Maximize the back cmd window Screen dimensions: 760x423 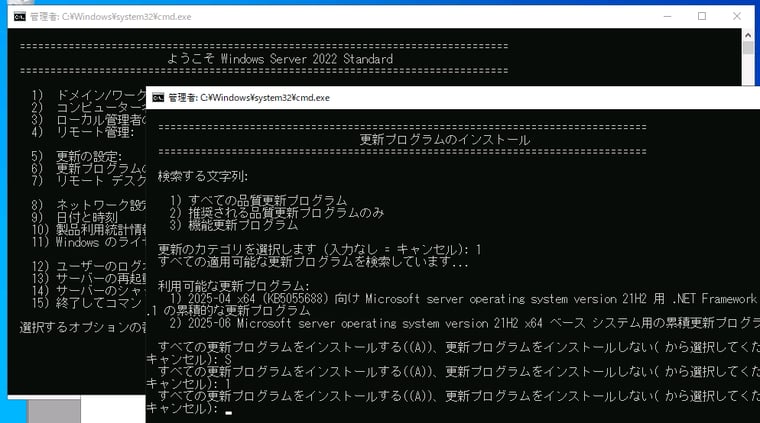click(702, 16)
